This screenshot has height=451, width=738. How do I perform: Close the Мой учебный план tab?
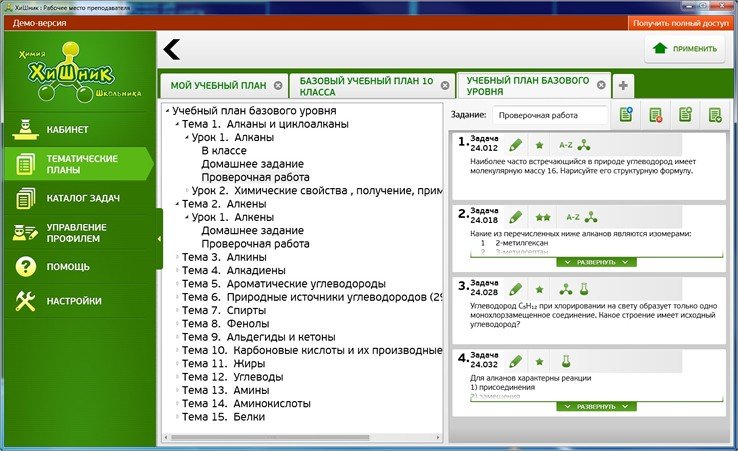point(278,86)
